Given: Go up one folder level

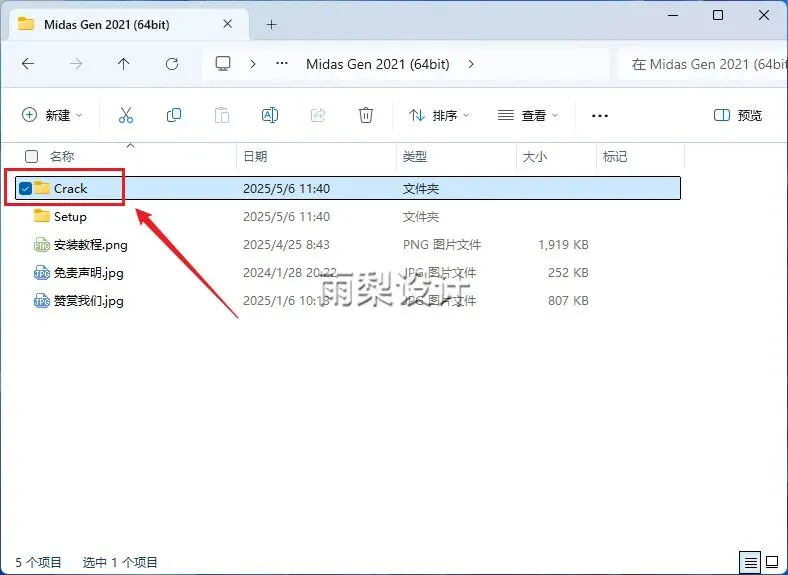Looking at the screenshot, I should pos(124,64).
